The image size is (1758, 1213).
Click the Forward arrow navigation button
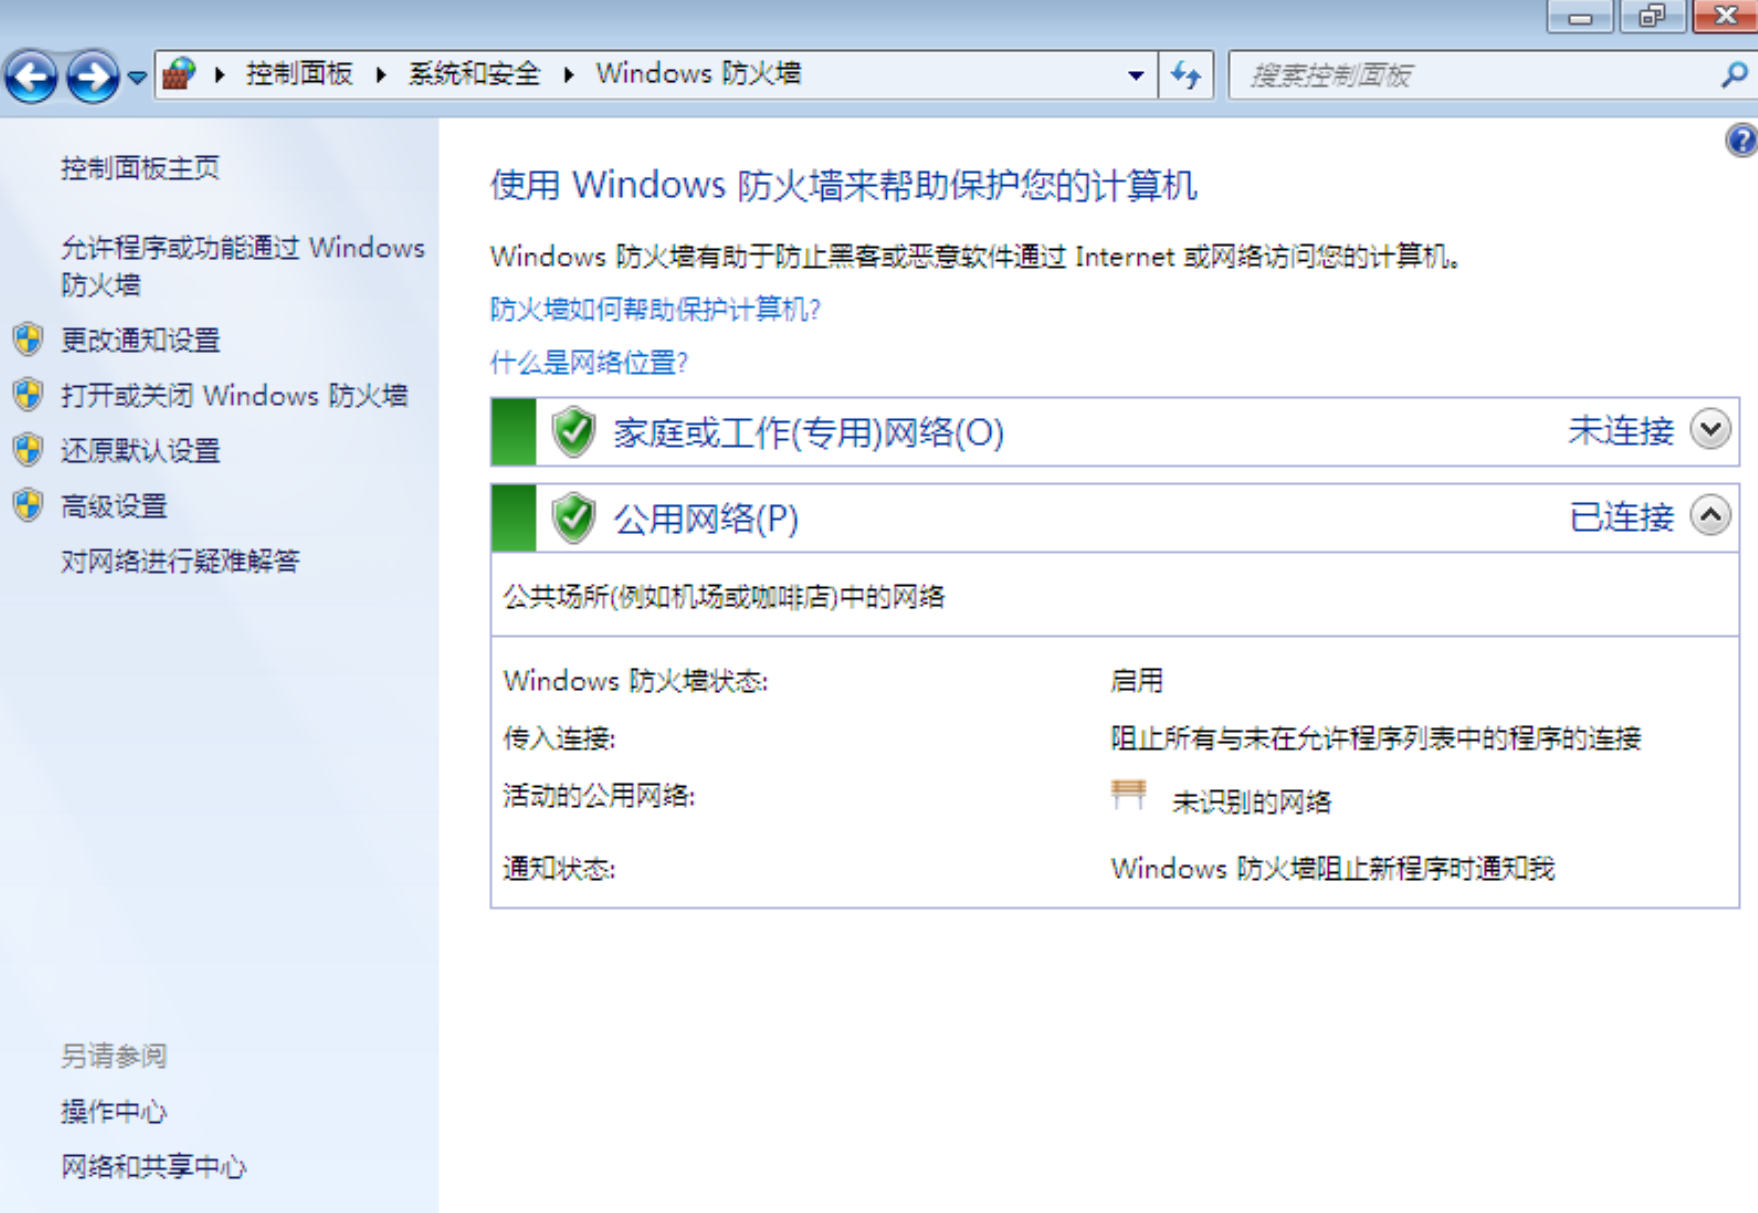click(92, 75)
